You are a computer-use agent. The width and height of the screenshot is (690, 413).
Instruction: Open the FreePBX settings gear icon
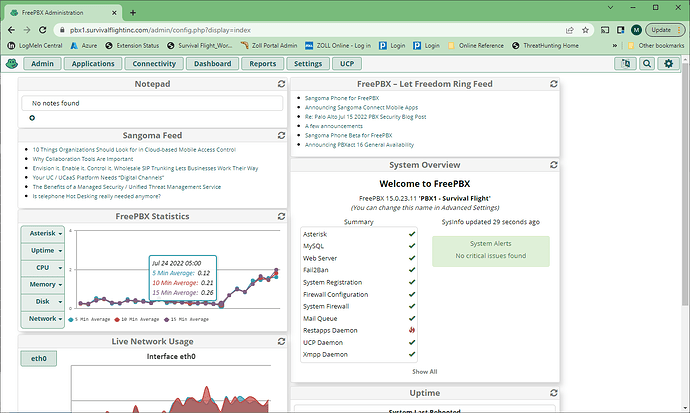[x=668, y=64]
